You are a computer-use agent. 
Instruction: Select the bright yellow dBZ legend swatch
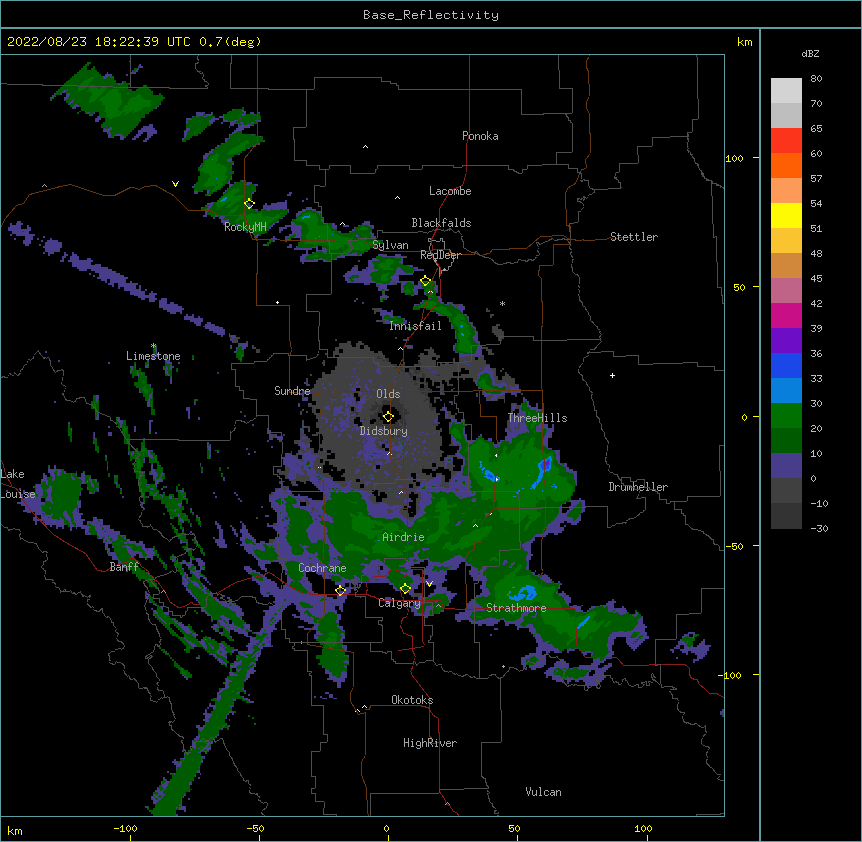[x=786, y=215]
